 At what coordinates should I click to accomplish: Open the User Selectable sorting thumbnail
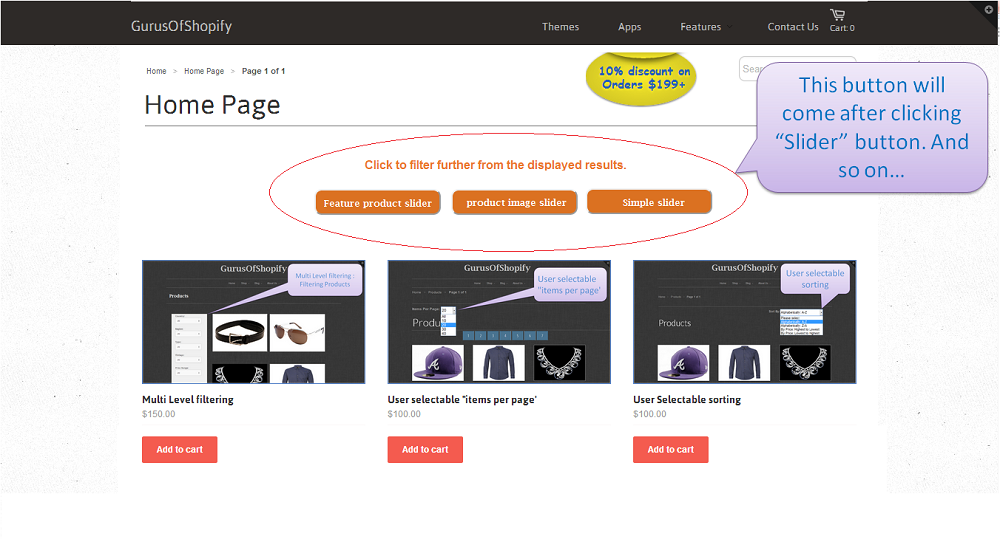click(744, 322)
